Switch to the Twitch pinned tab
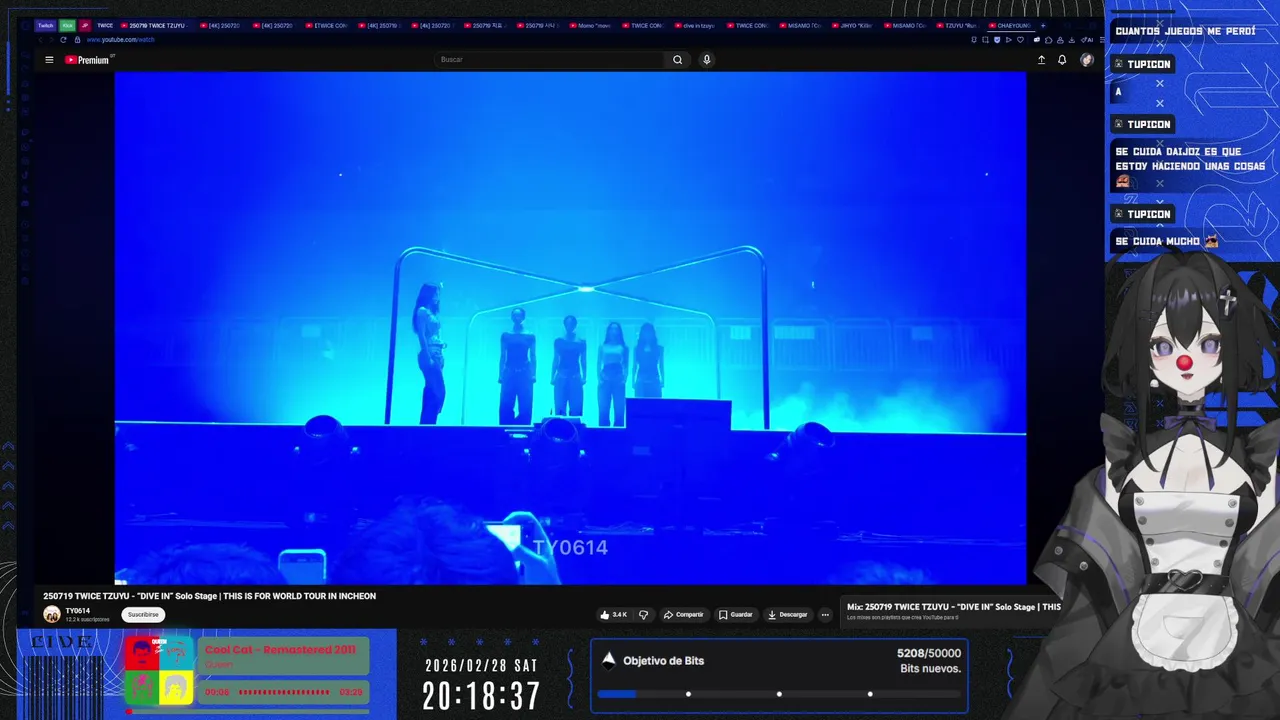The width and height of the screenshot is (1280, 720). 45,25
